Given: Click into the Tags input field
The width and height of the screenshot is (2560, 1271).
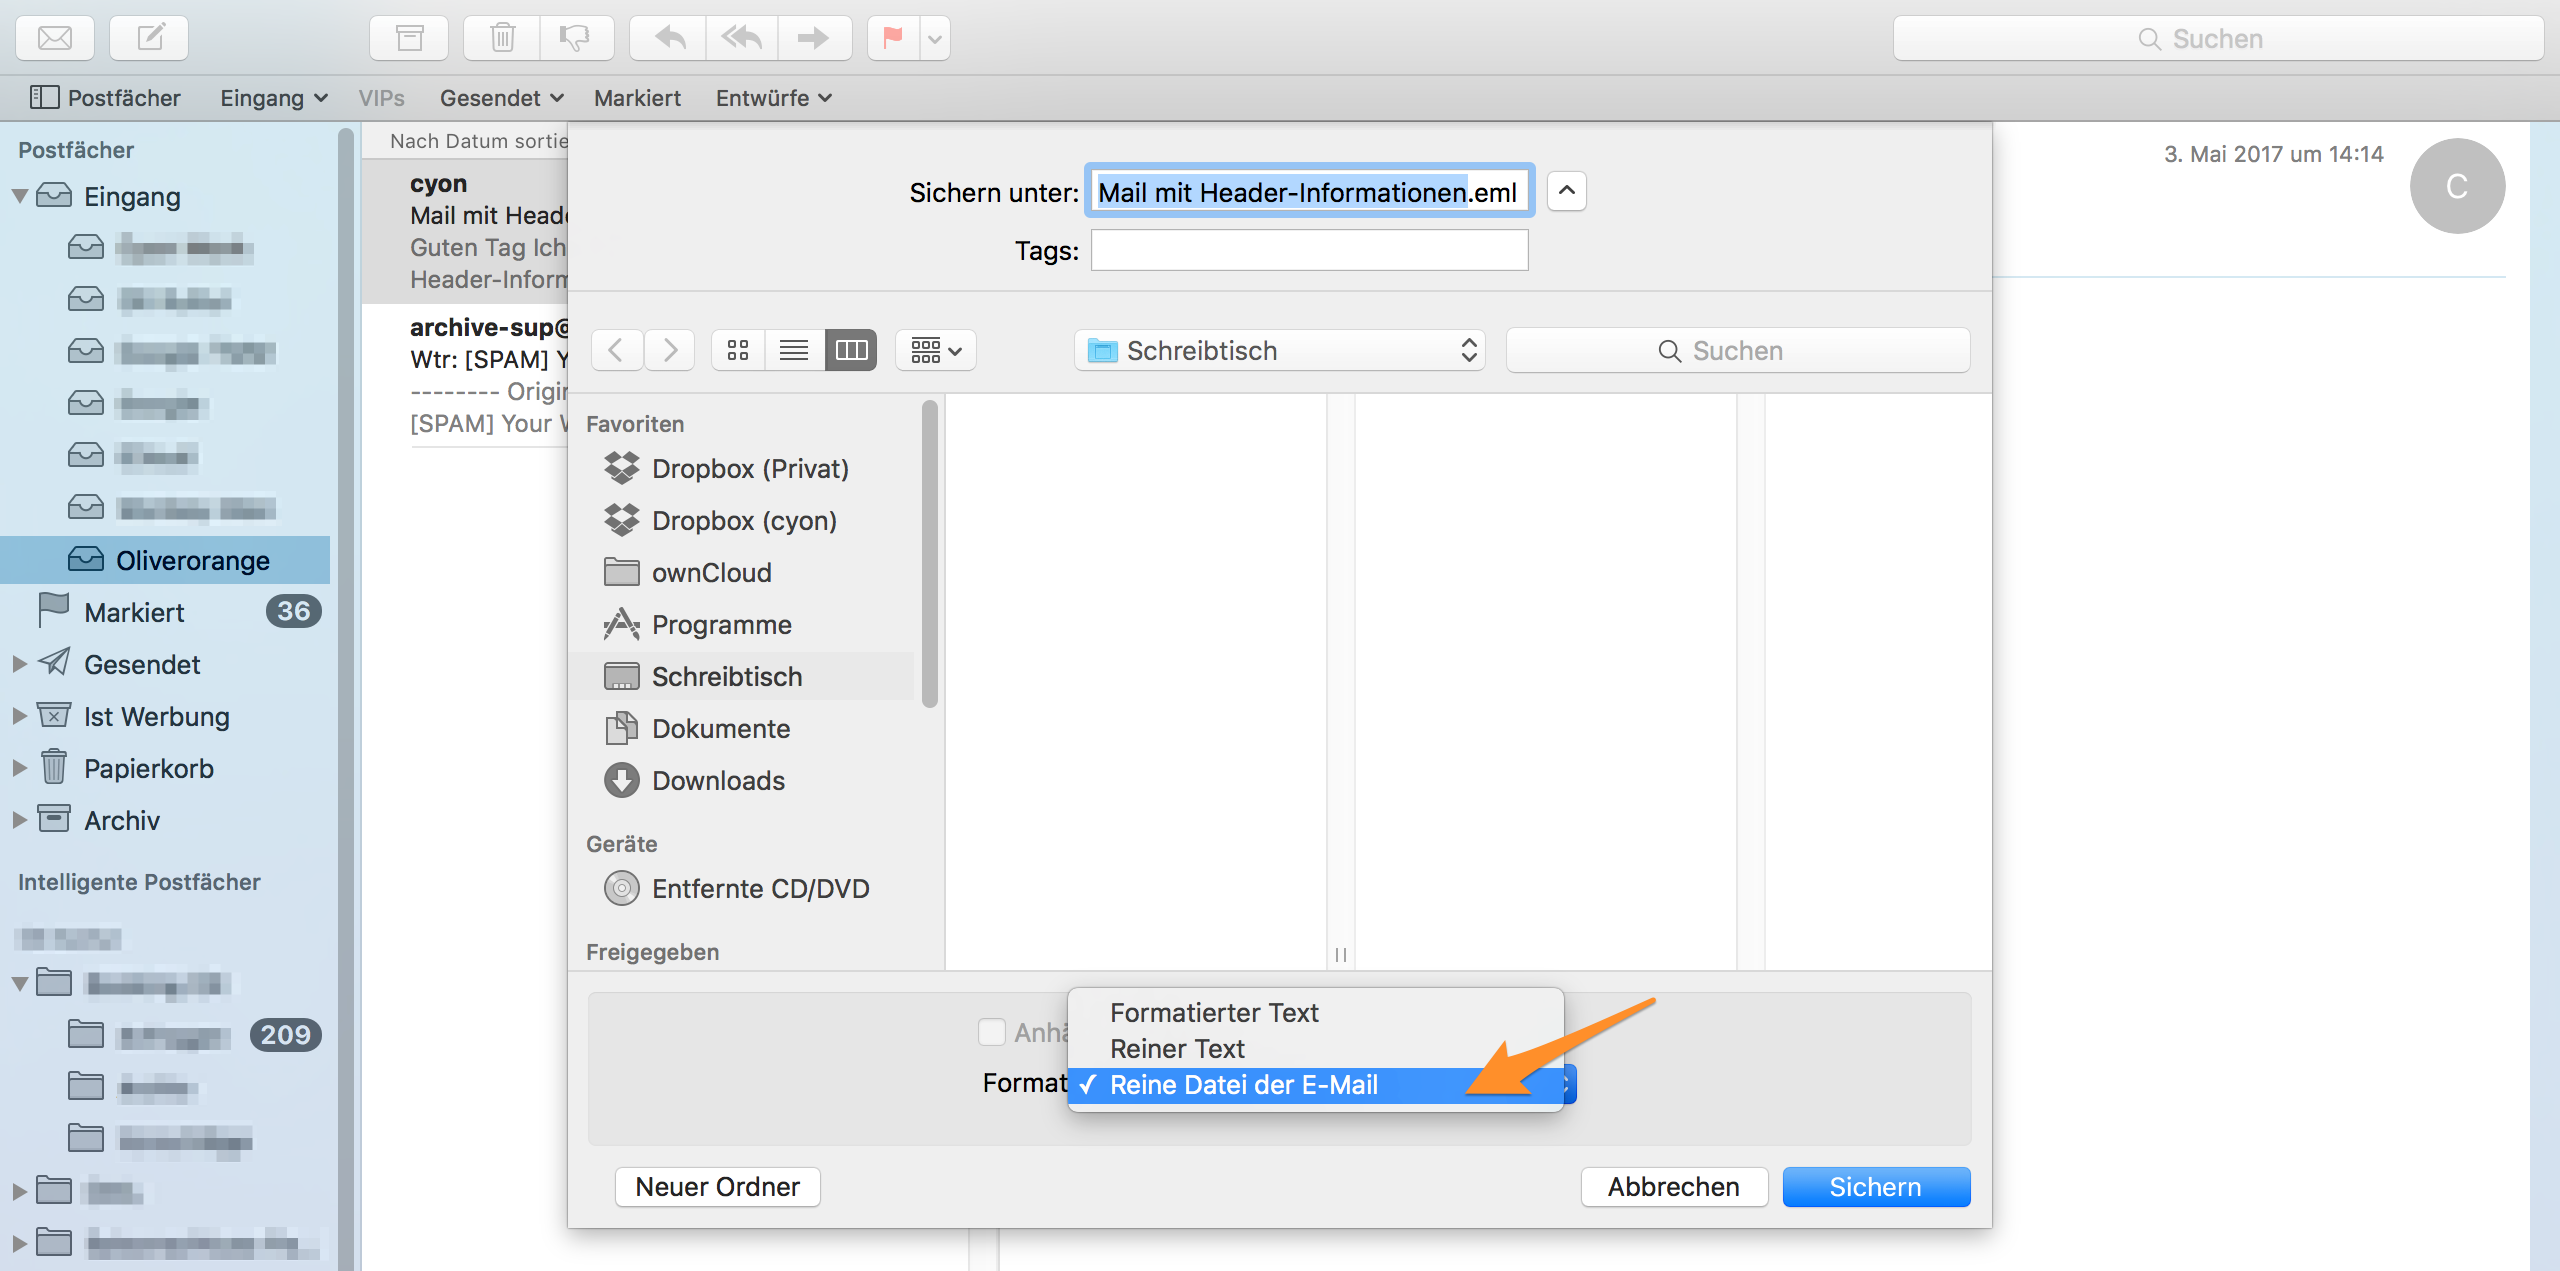Looking at the screenshot, I should (1308, 250).
